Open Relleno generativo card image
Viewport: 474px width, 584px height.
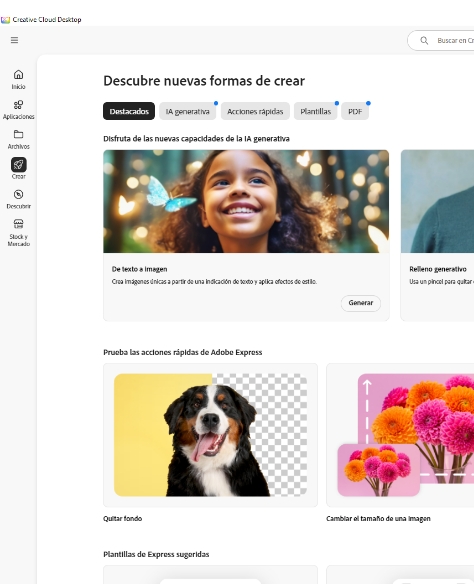437,201
